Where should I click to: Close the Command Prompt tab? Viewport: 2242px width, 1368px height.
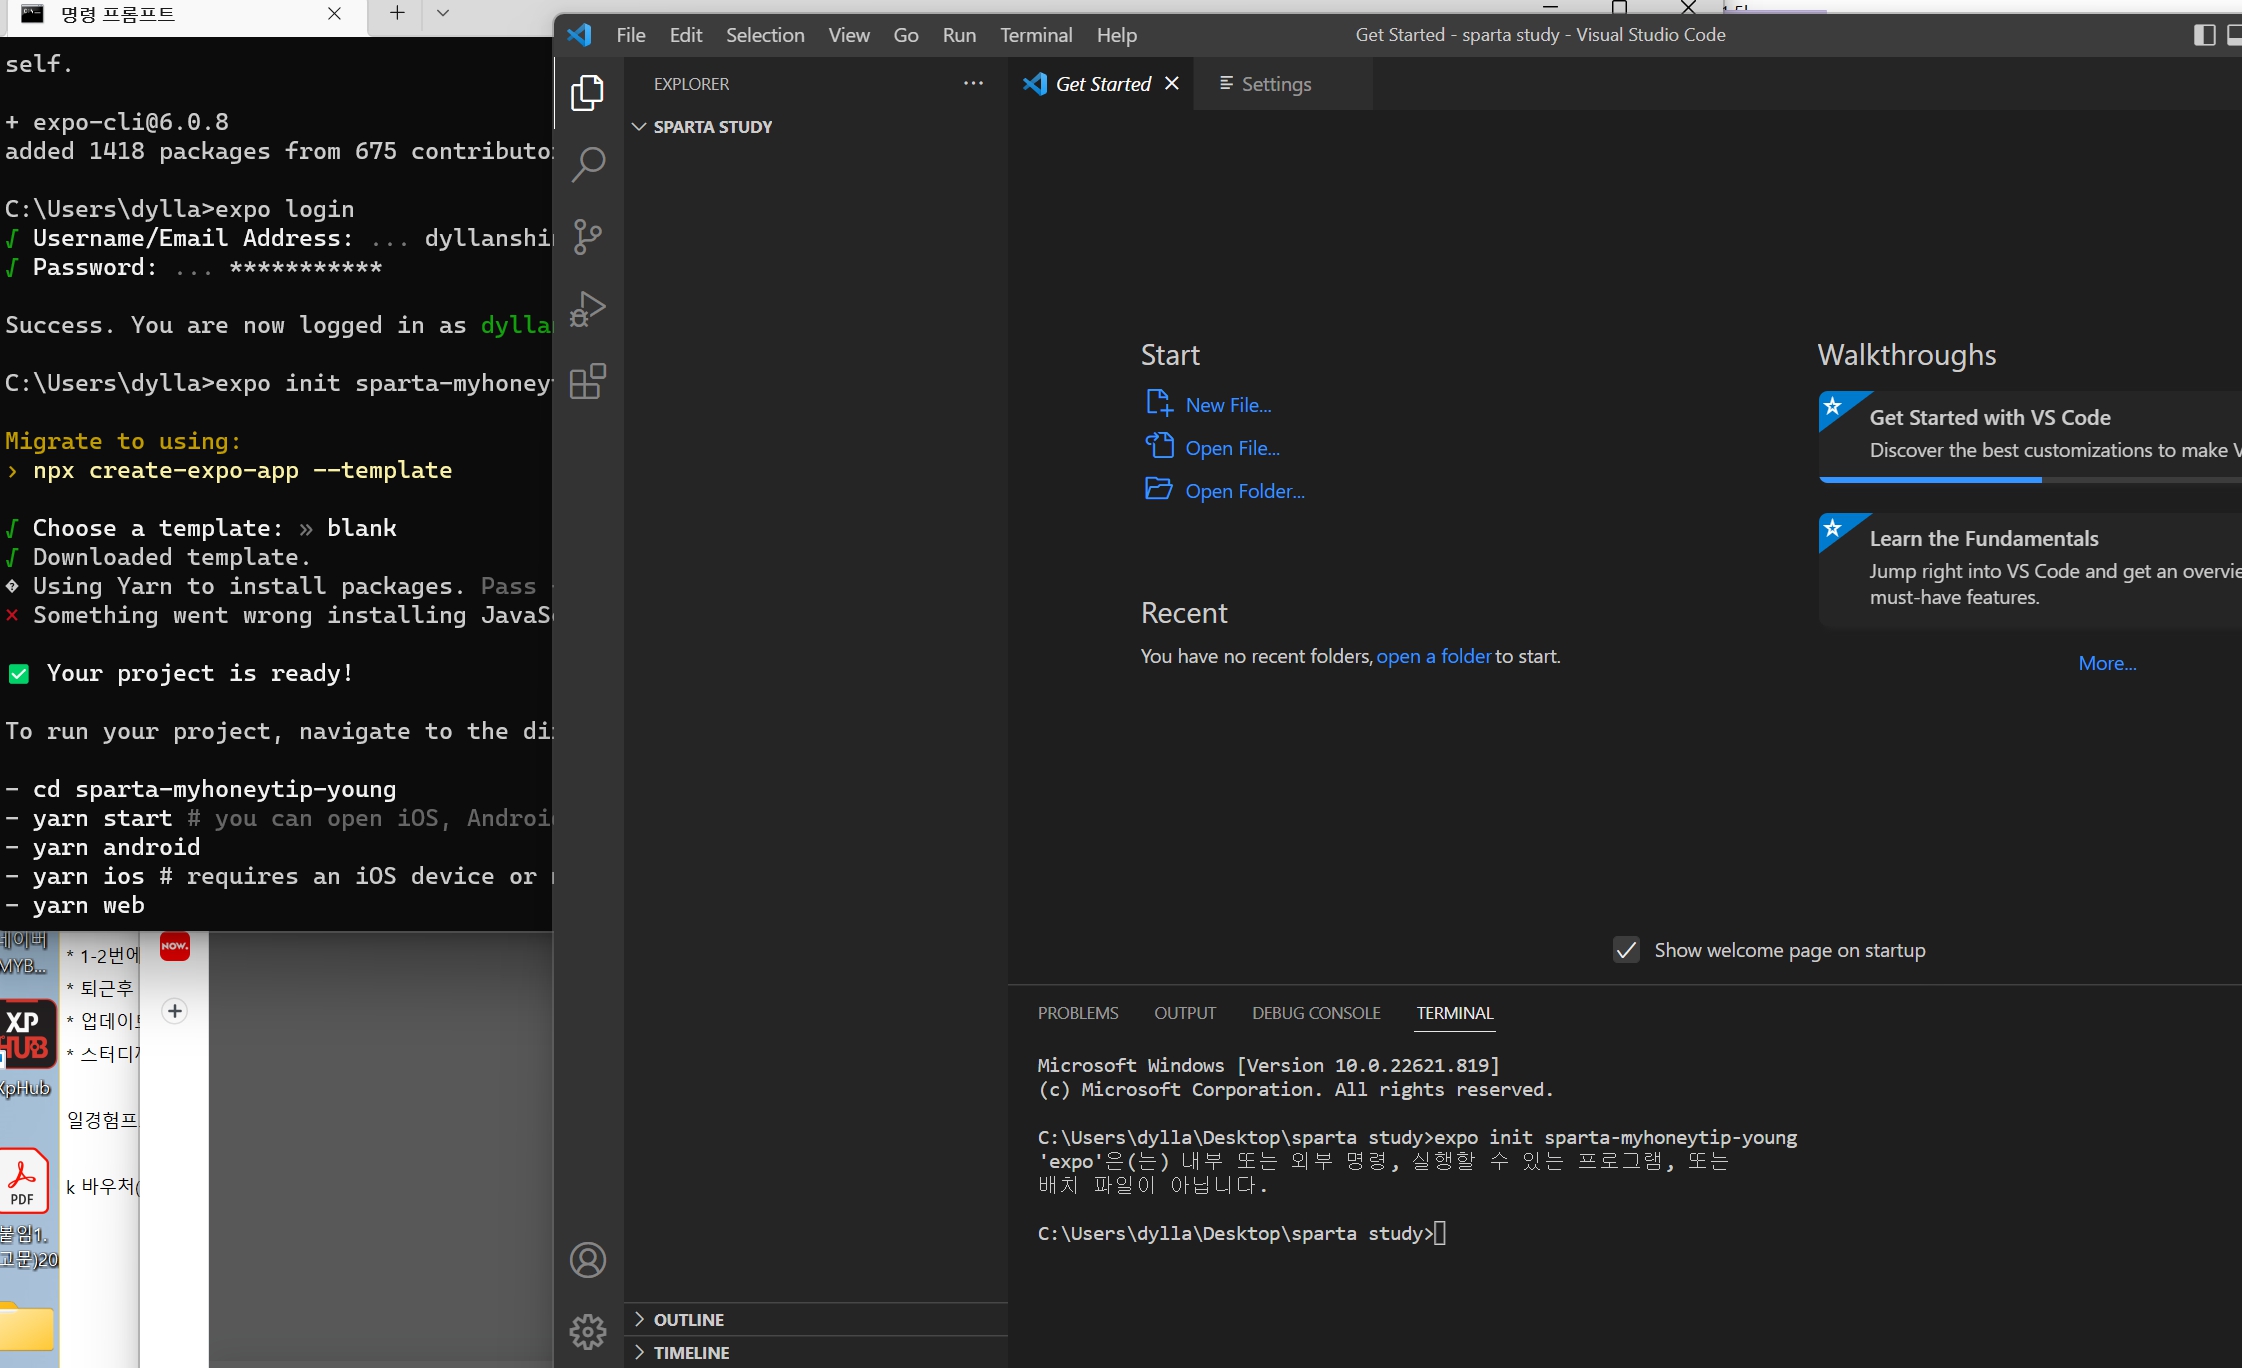click(x=335, y=13)
